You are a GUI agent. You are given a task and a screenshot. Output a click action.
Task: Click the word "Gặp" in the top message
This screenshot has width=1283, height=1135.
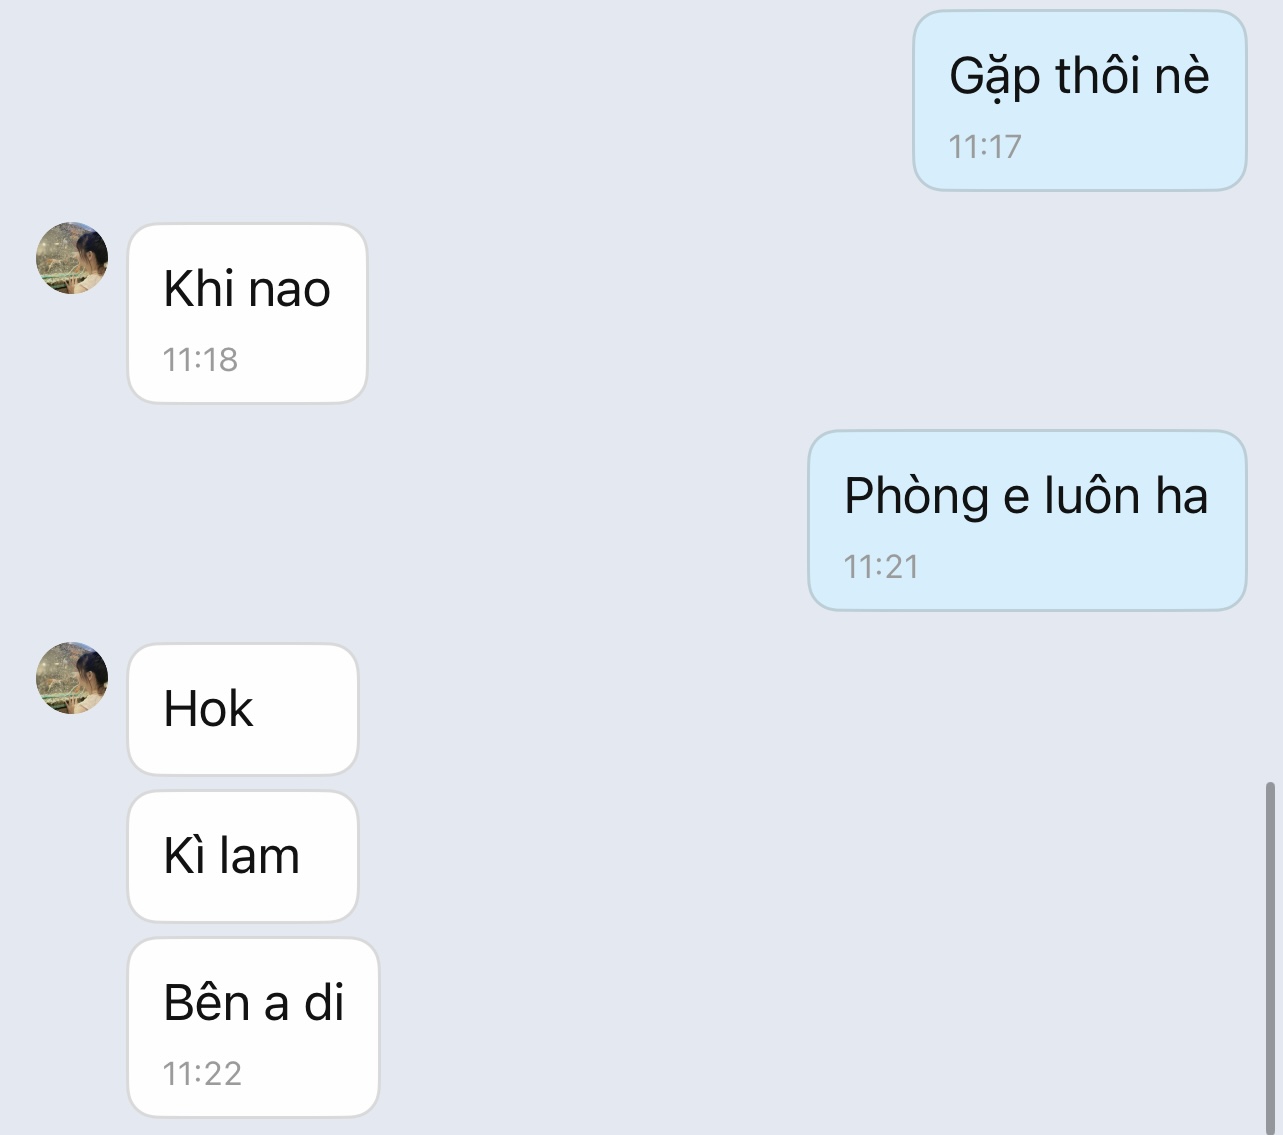pos(981,77)
